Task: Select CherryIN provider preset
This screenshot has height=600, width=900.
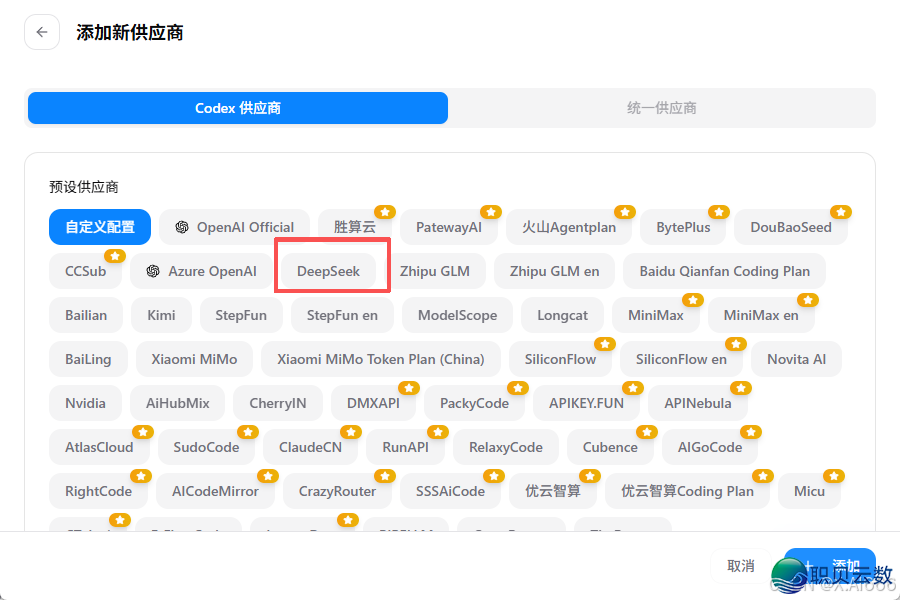Action: [278, 403]
